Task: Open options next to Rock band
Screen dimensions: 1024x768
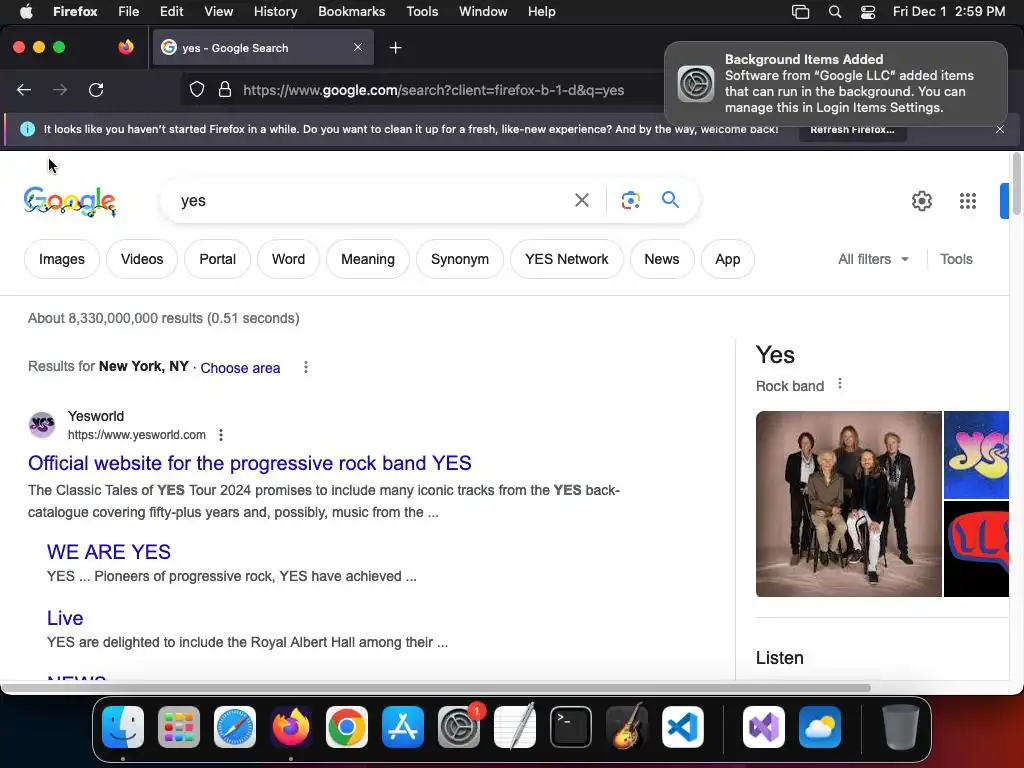Action: [x=840, y=384]
